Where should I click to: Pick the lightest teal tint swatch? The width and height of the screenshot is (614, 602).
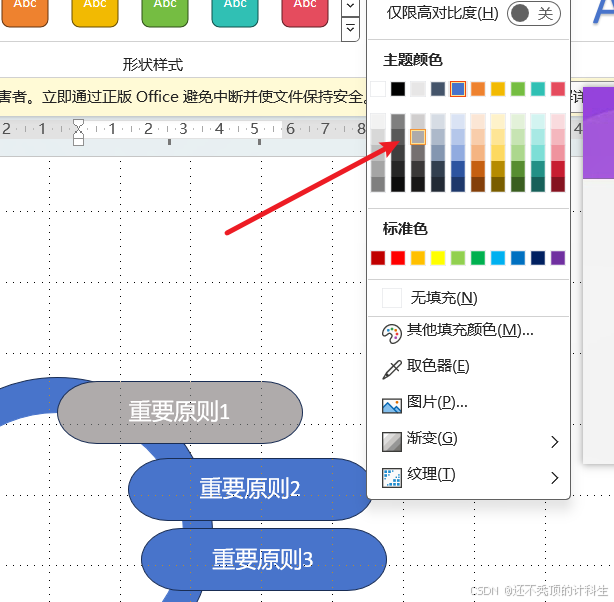point(538,121)
